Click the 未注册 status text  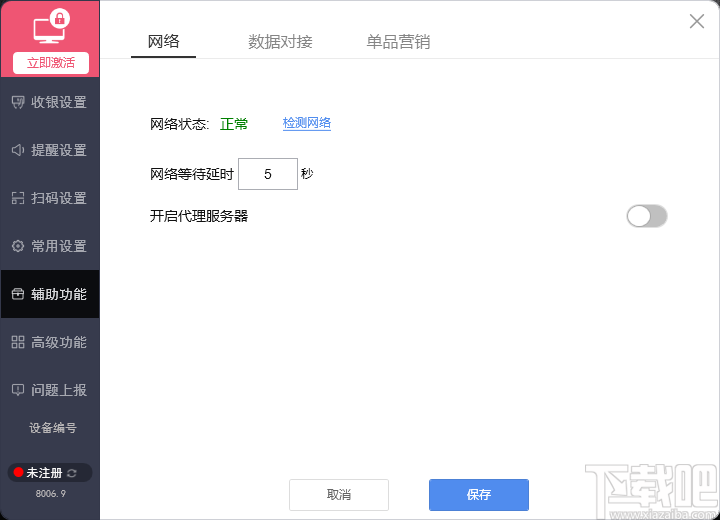[44, 473]
